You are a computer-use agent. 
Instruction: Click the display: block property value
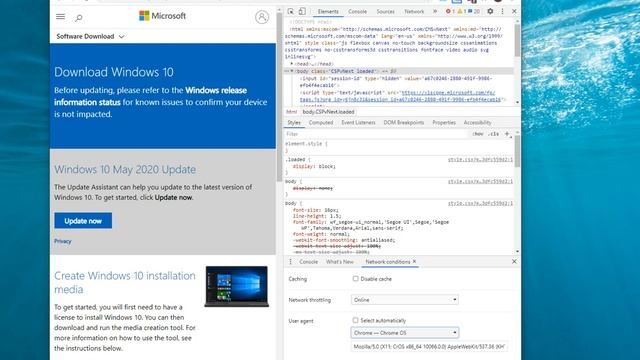point(327,167)
